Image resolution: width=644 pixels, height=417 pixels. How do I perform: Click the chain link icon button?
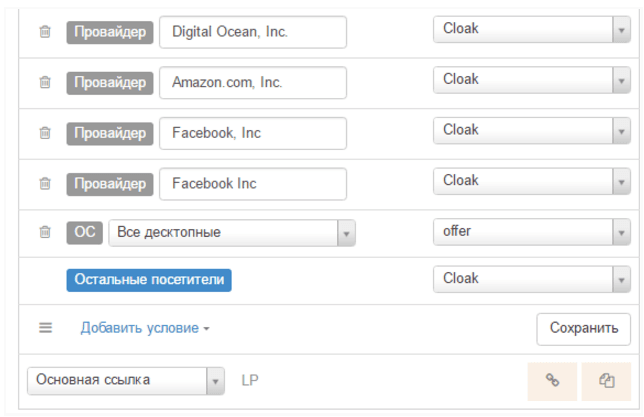(x=552, y=381)
